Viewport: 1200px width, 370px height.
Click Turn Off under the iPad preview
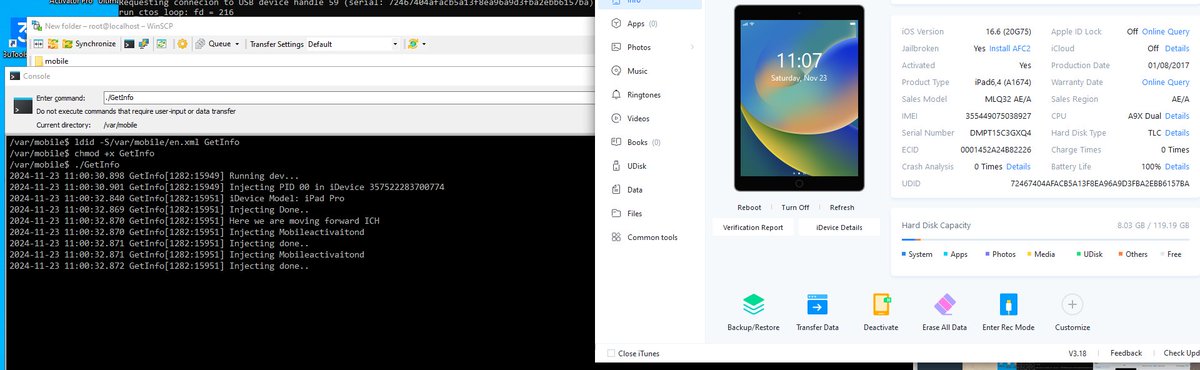click(796, 207)
